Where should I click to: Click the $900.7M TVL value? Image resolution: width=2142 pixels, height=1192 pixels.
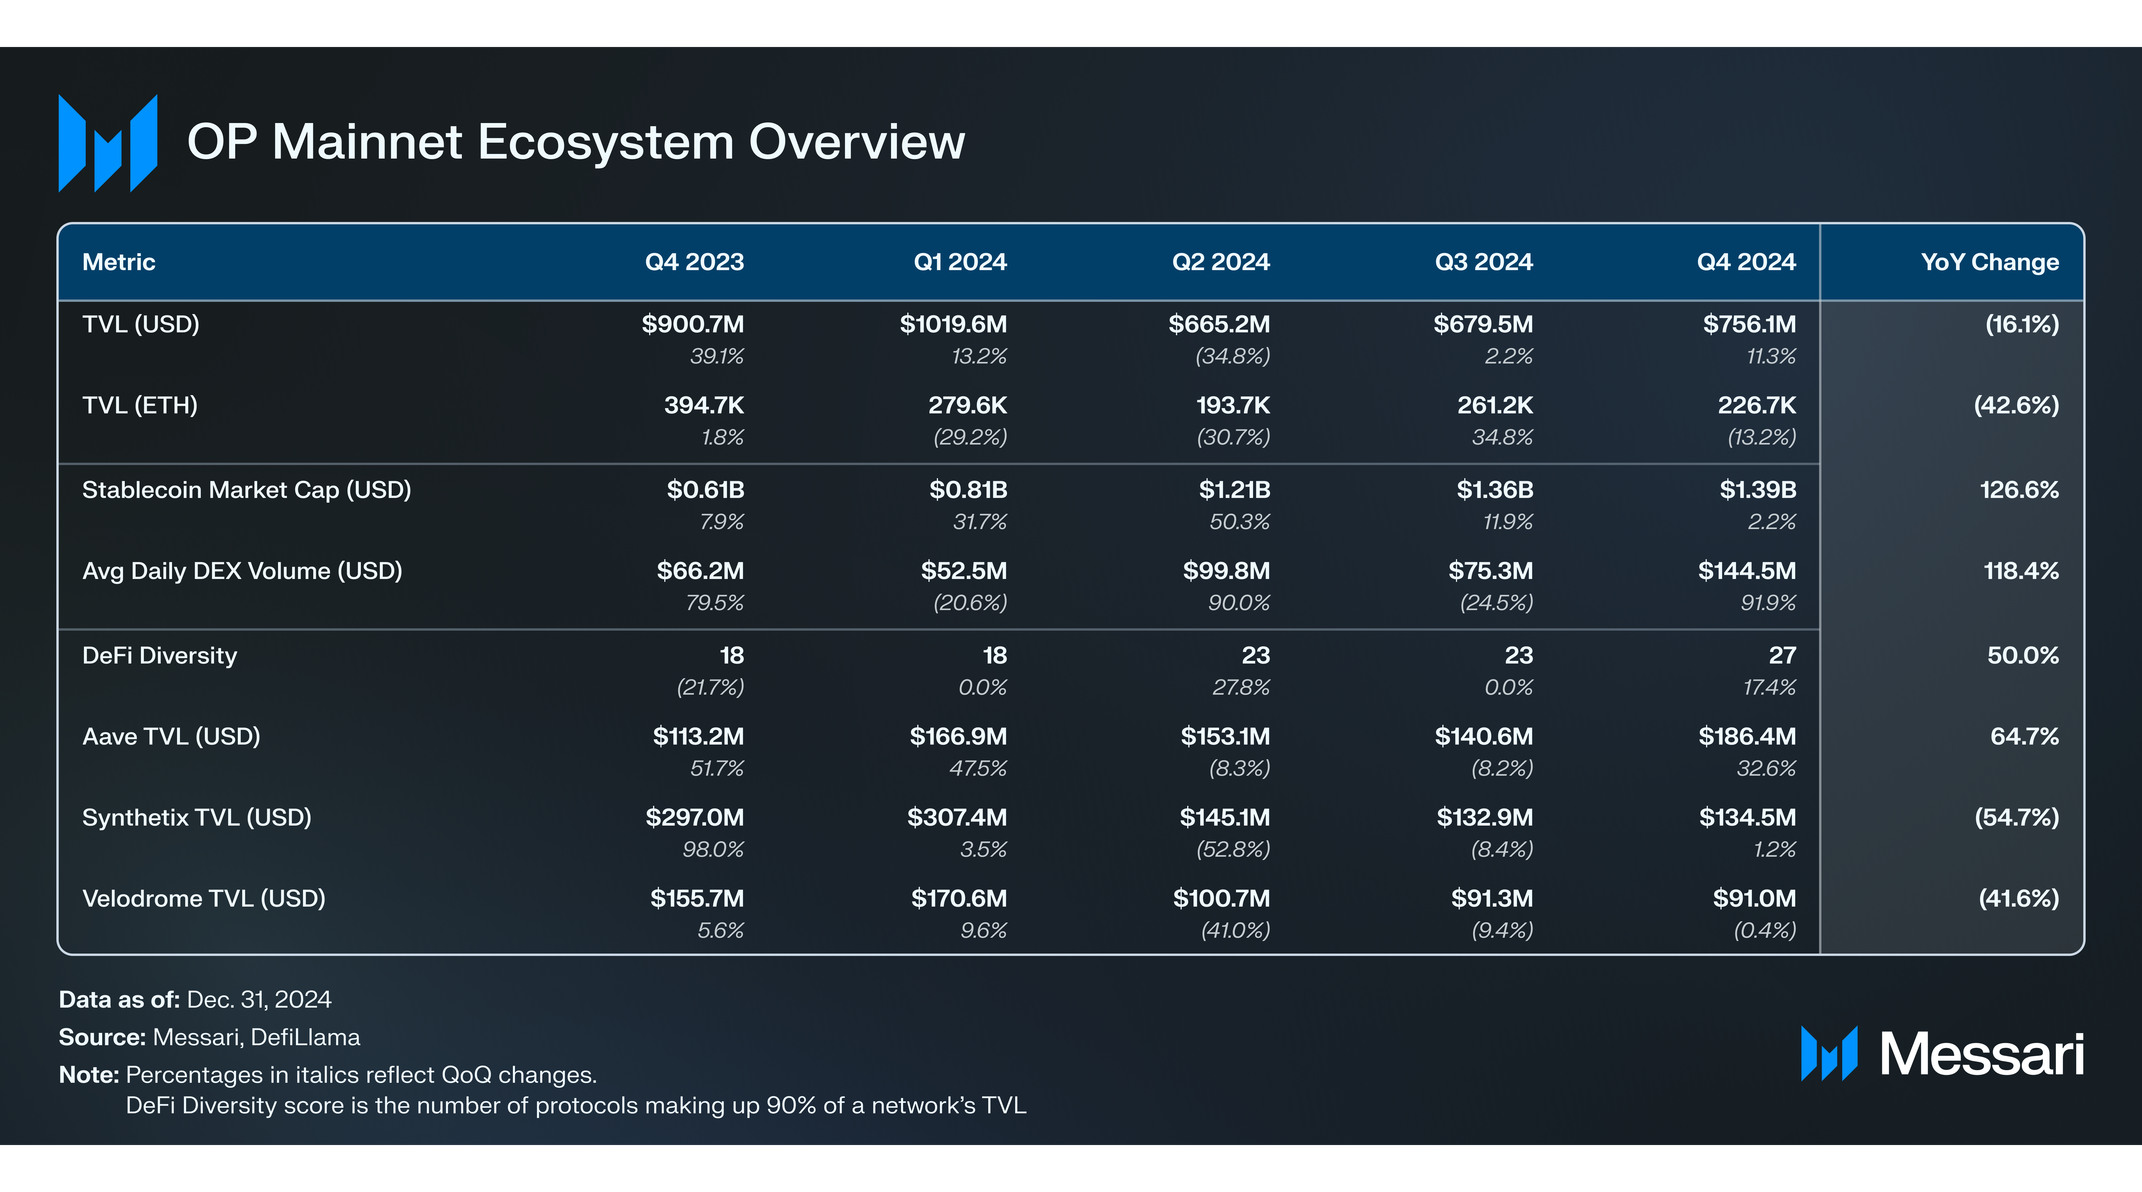click(693, 324)
